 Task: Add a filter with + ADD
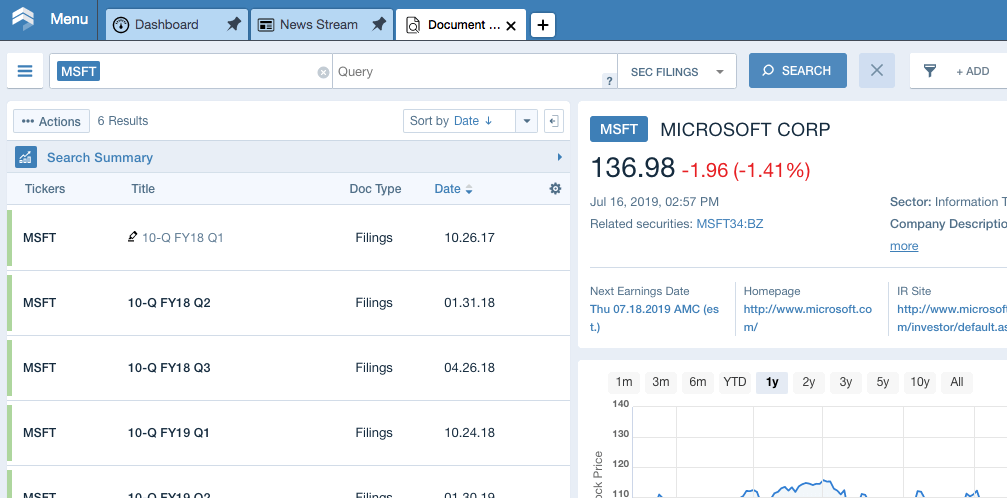[972, 71]
